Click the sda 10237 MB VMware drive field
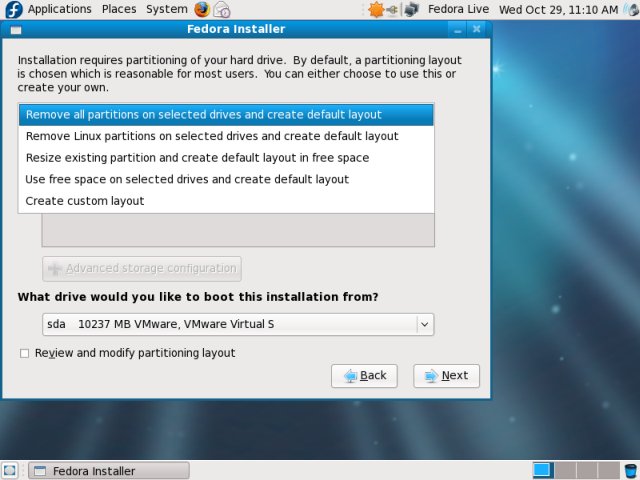This screenshot has width=640, height=480. coord(238,324)
